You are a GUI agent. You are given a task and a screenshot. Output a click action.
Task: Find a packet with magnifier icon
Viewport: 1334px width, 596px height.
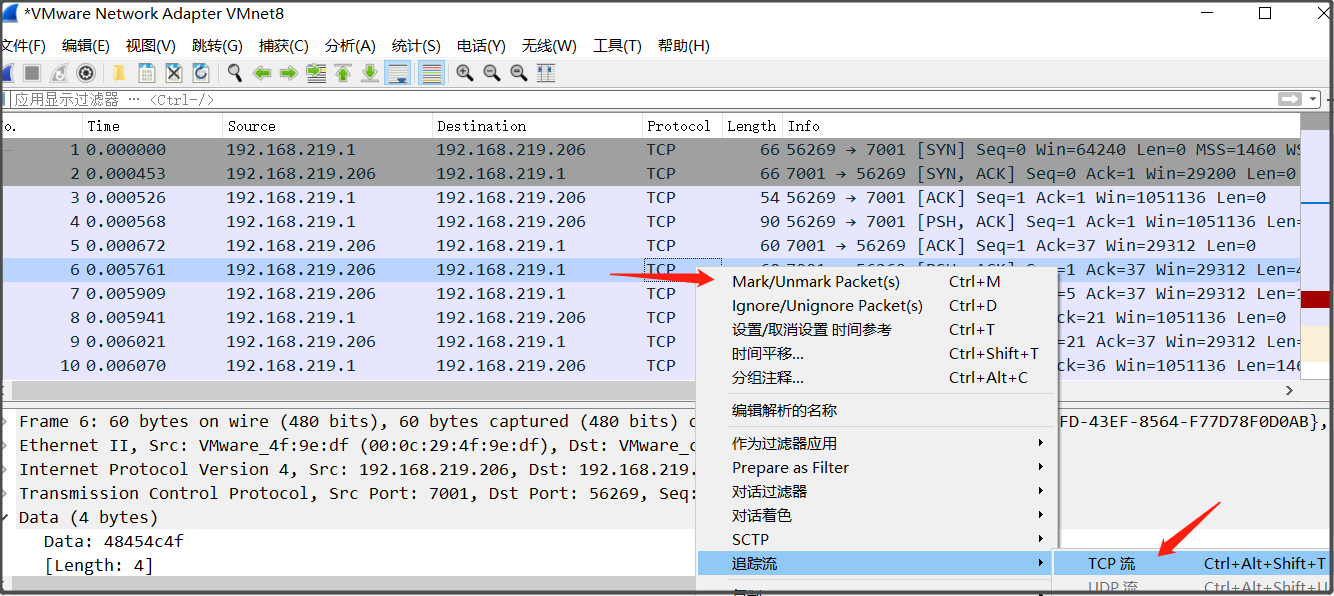[x=235, y=73]
